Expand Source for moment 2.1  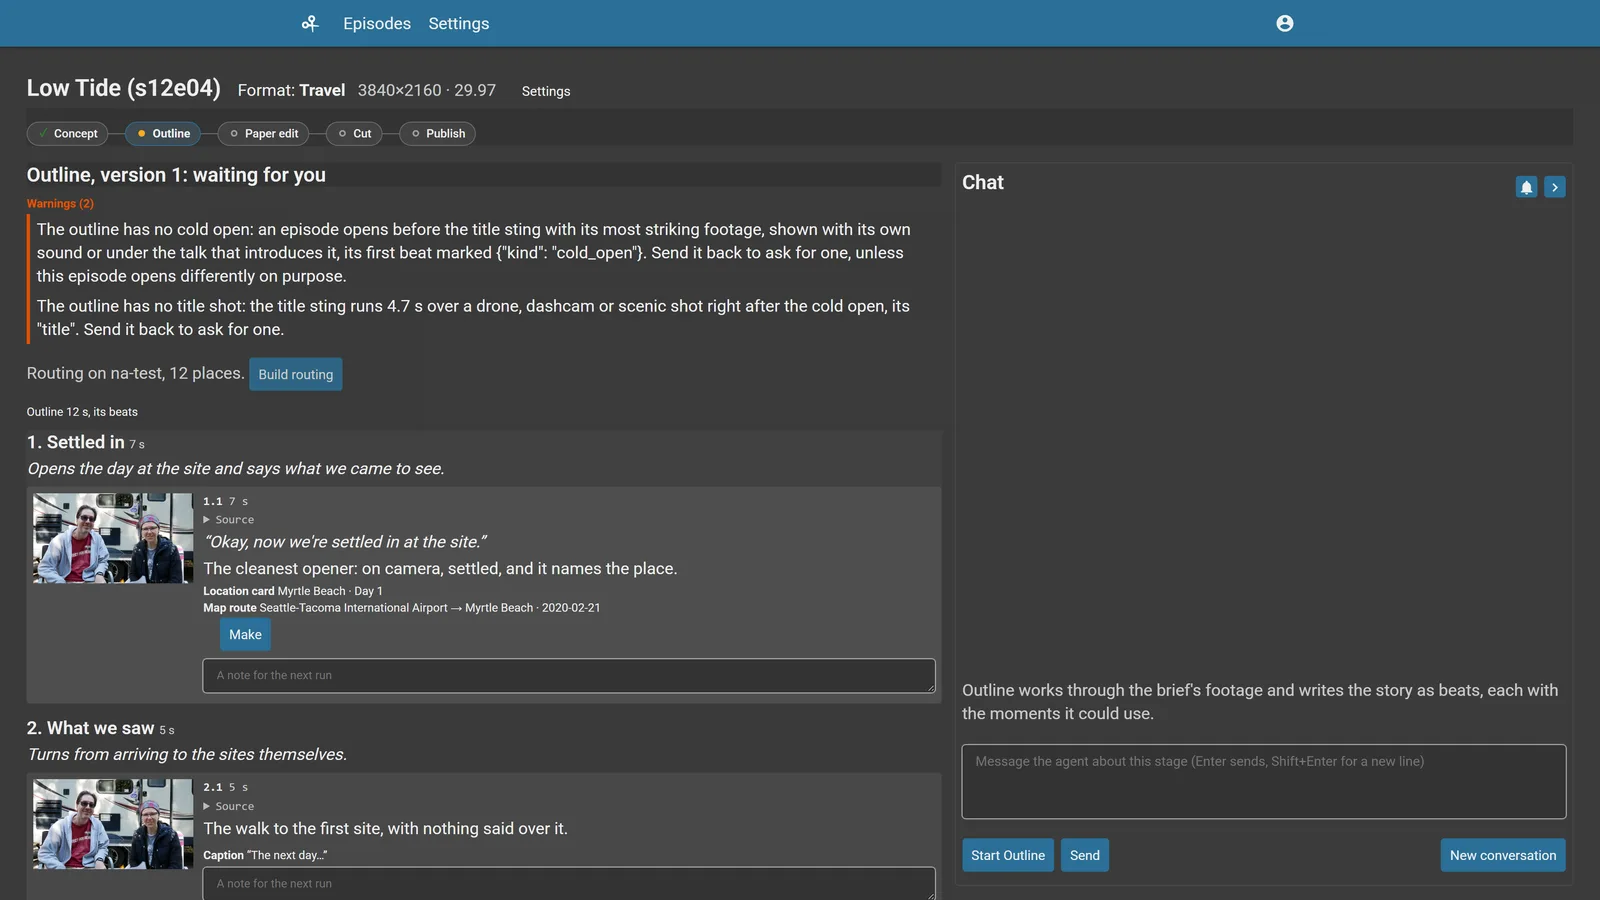pyautogui.click(x=229, y=806)
